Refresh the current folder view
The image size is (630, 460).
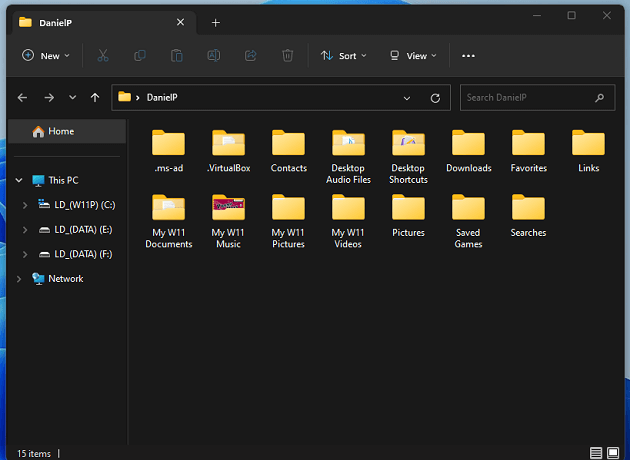pos(435,98)
